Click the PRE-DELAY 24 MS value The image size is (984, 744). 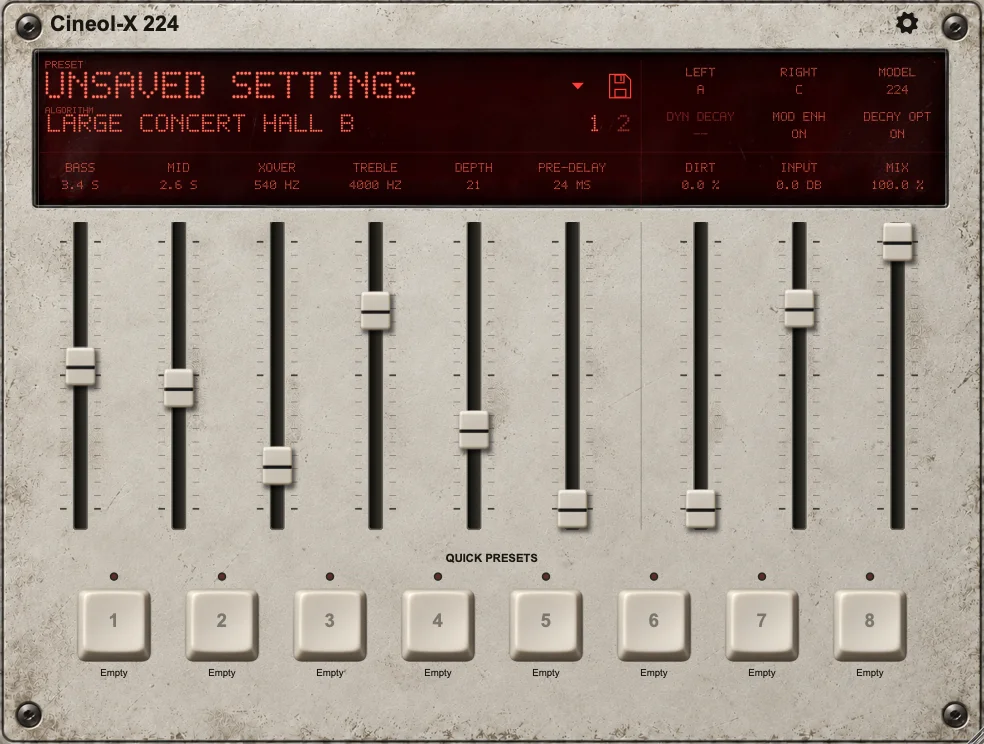click(x=572, y=185)
